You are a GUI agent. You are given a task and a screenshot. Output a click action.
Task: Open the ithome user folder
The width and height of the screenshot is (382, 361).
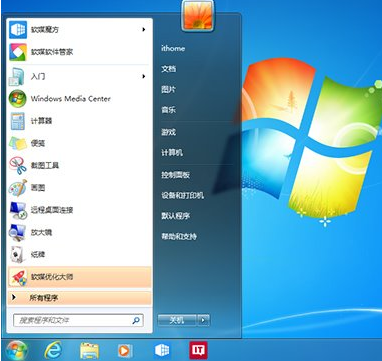point(173,48)
